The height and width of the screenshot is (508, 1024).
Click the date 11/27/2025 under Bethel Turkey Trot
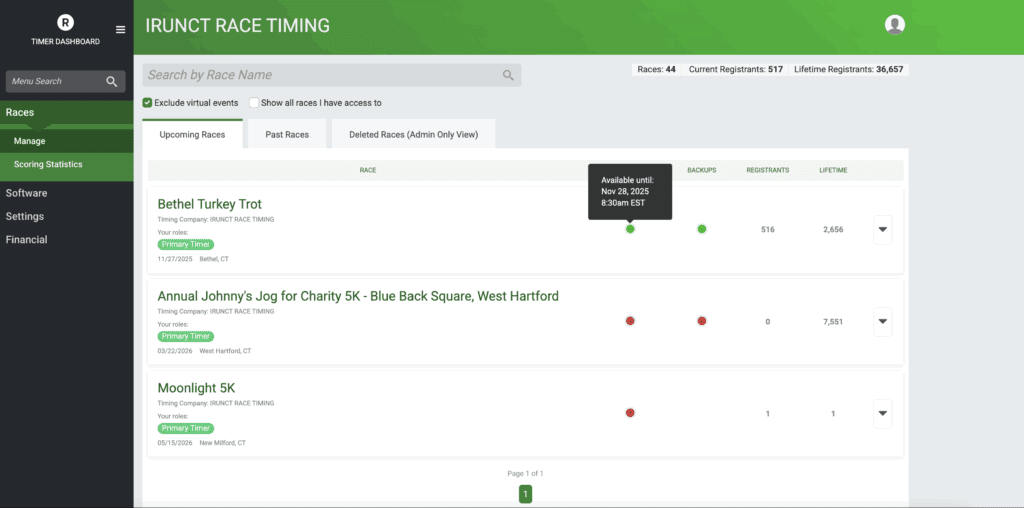coord(175,259)
